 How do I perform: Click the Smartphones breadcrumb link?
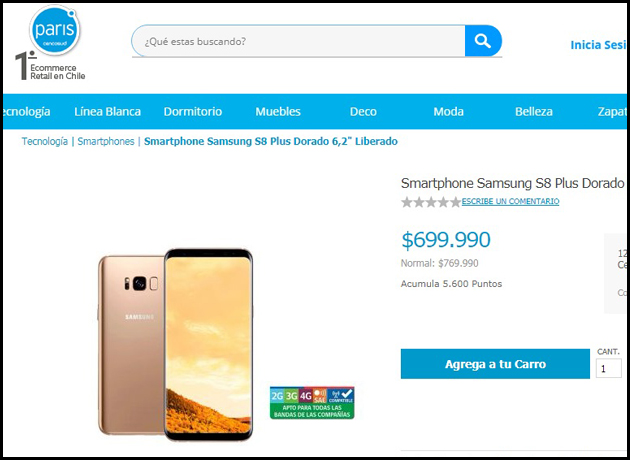(106, 141)
